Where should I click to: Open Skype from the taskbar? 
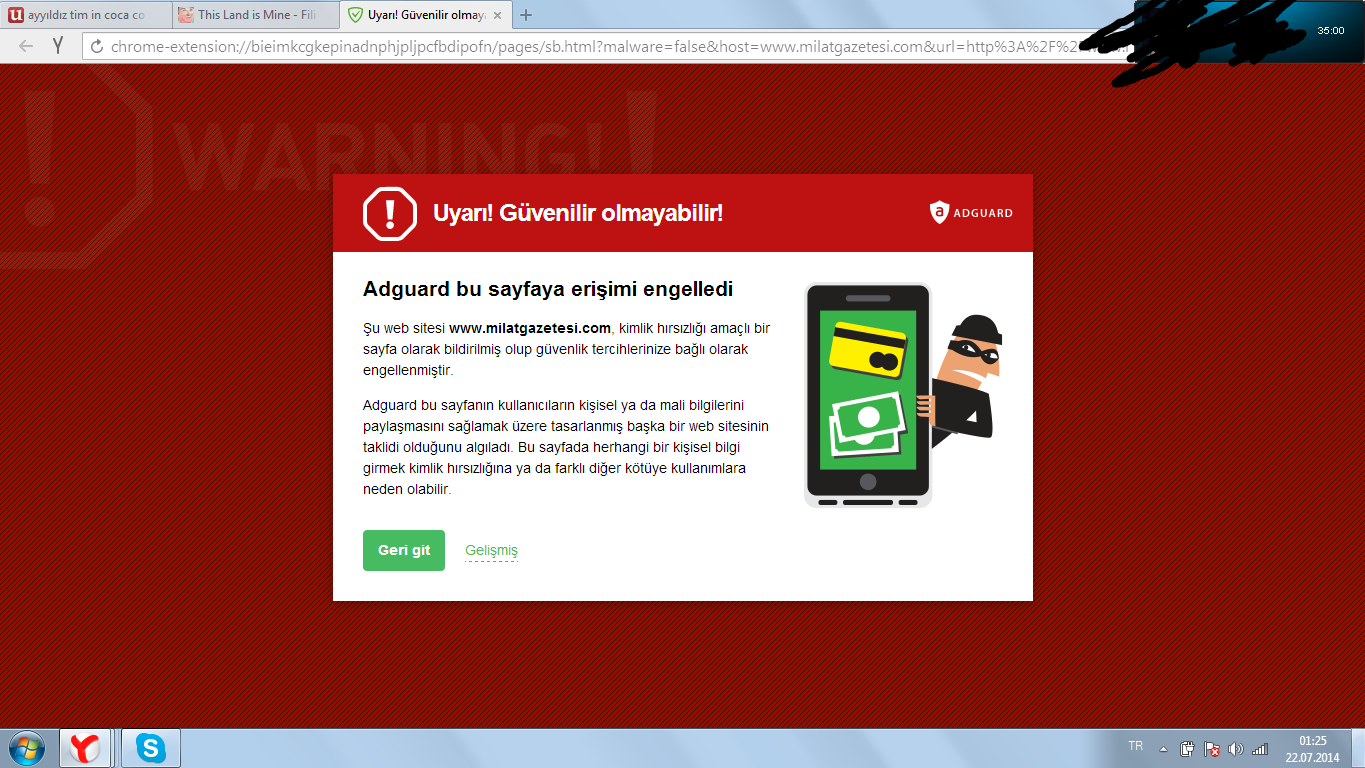(x=151, y=748)
